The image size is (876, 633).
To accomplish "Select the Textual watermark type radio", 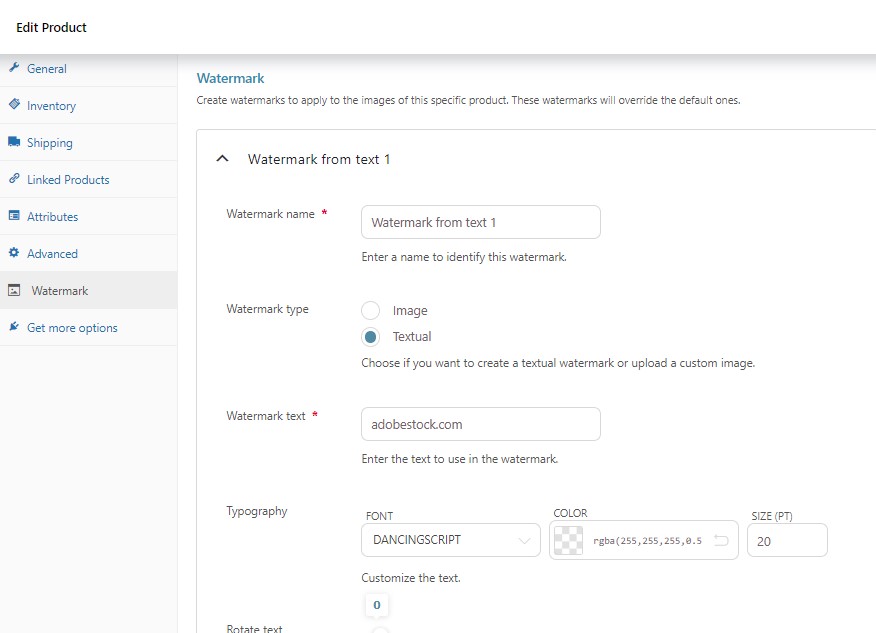I will 370,336.
